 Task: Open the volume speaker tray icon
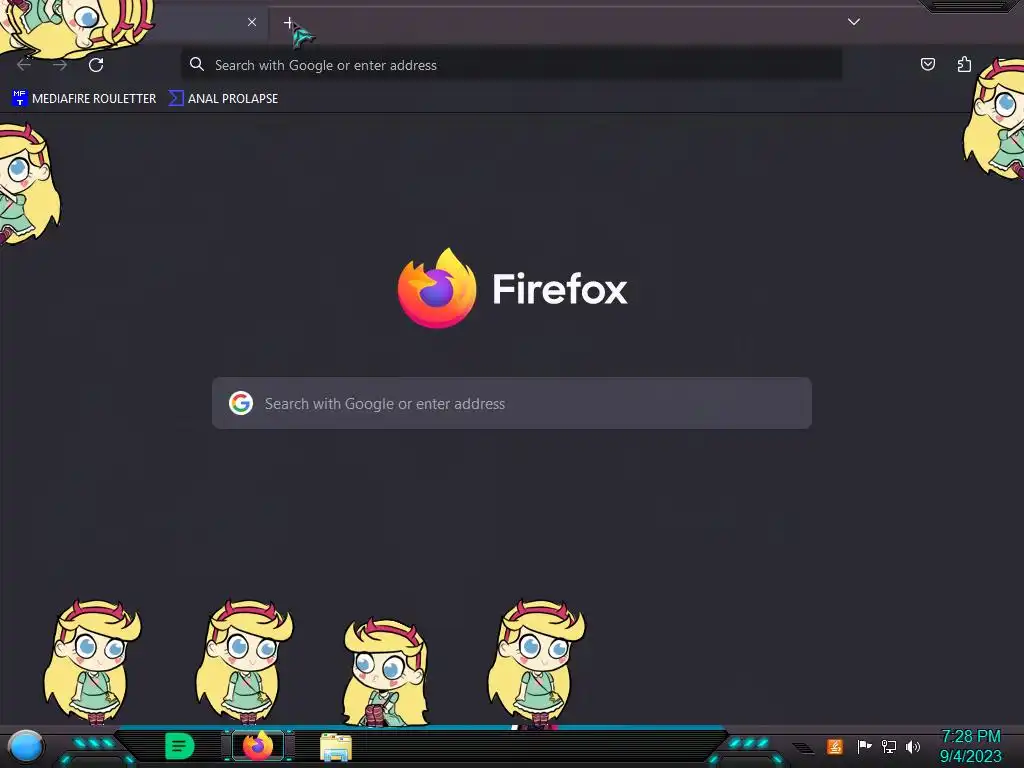click(x=913, y=746)
